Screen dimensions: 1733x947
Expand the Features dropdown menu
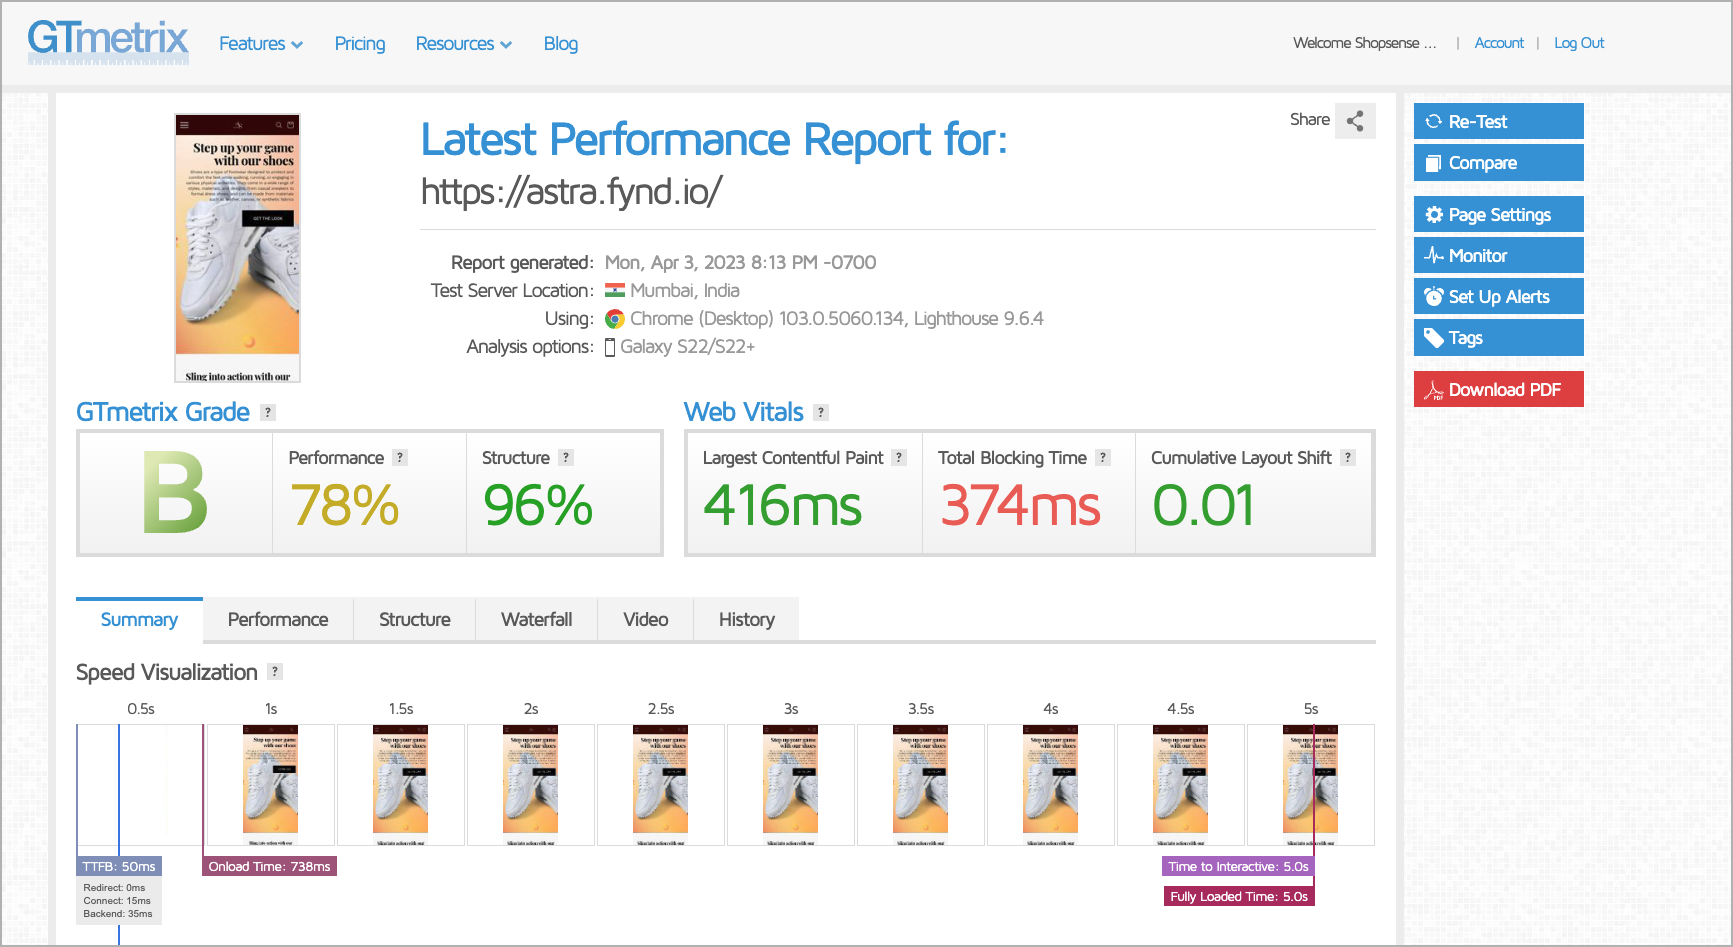click(261, 44)
